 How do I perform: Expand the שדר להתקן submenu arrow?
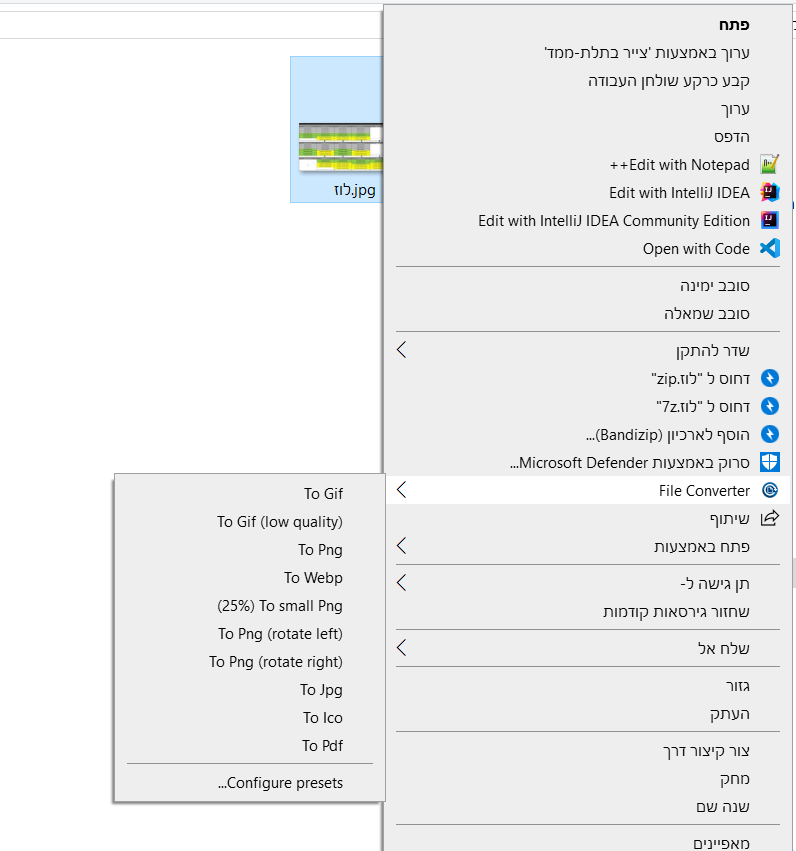(402, 350)
